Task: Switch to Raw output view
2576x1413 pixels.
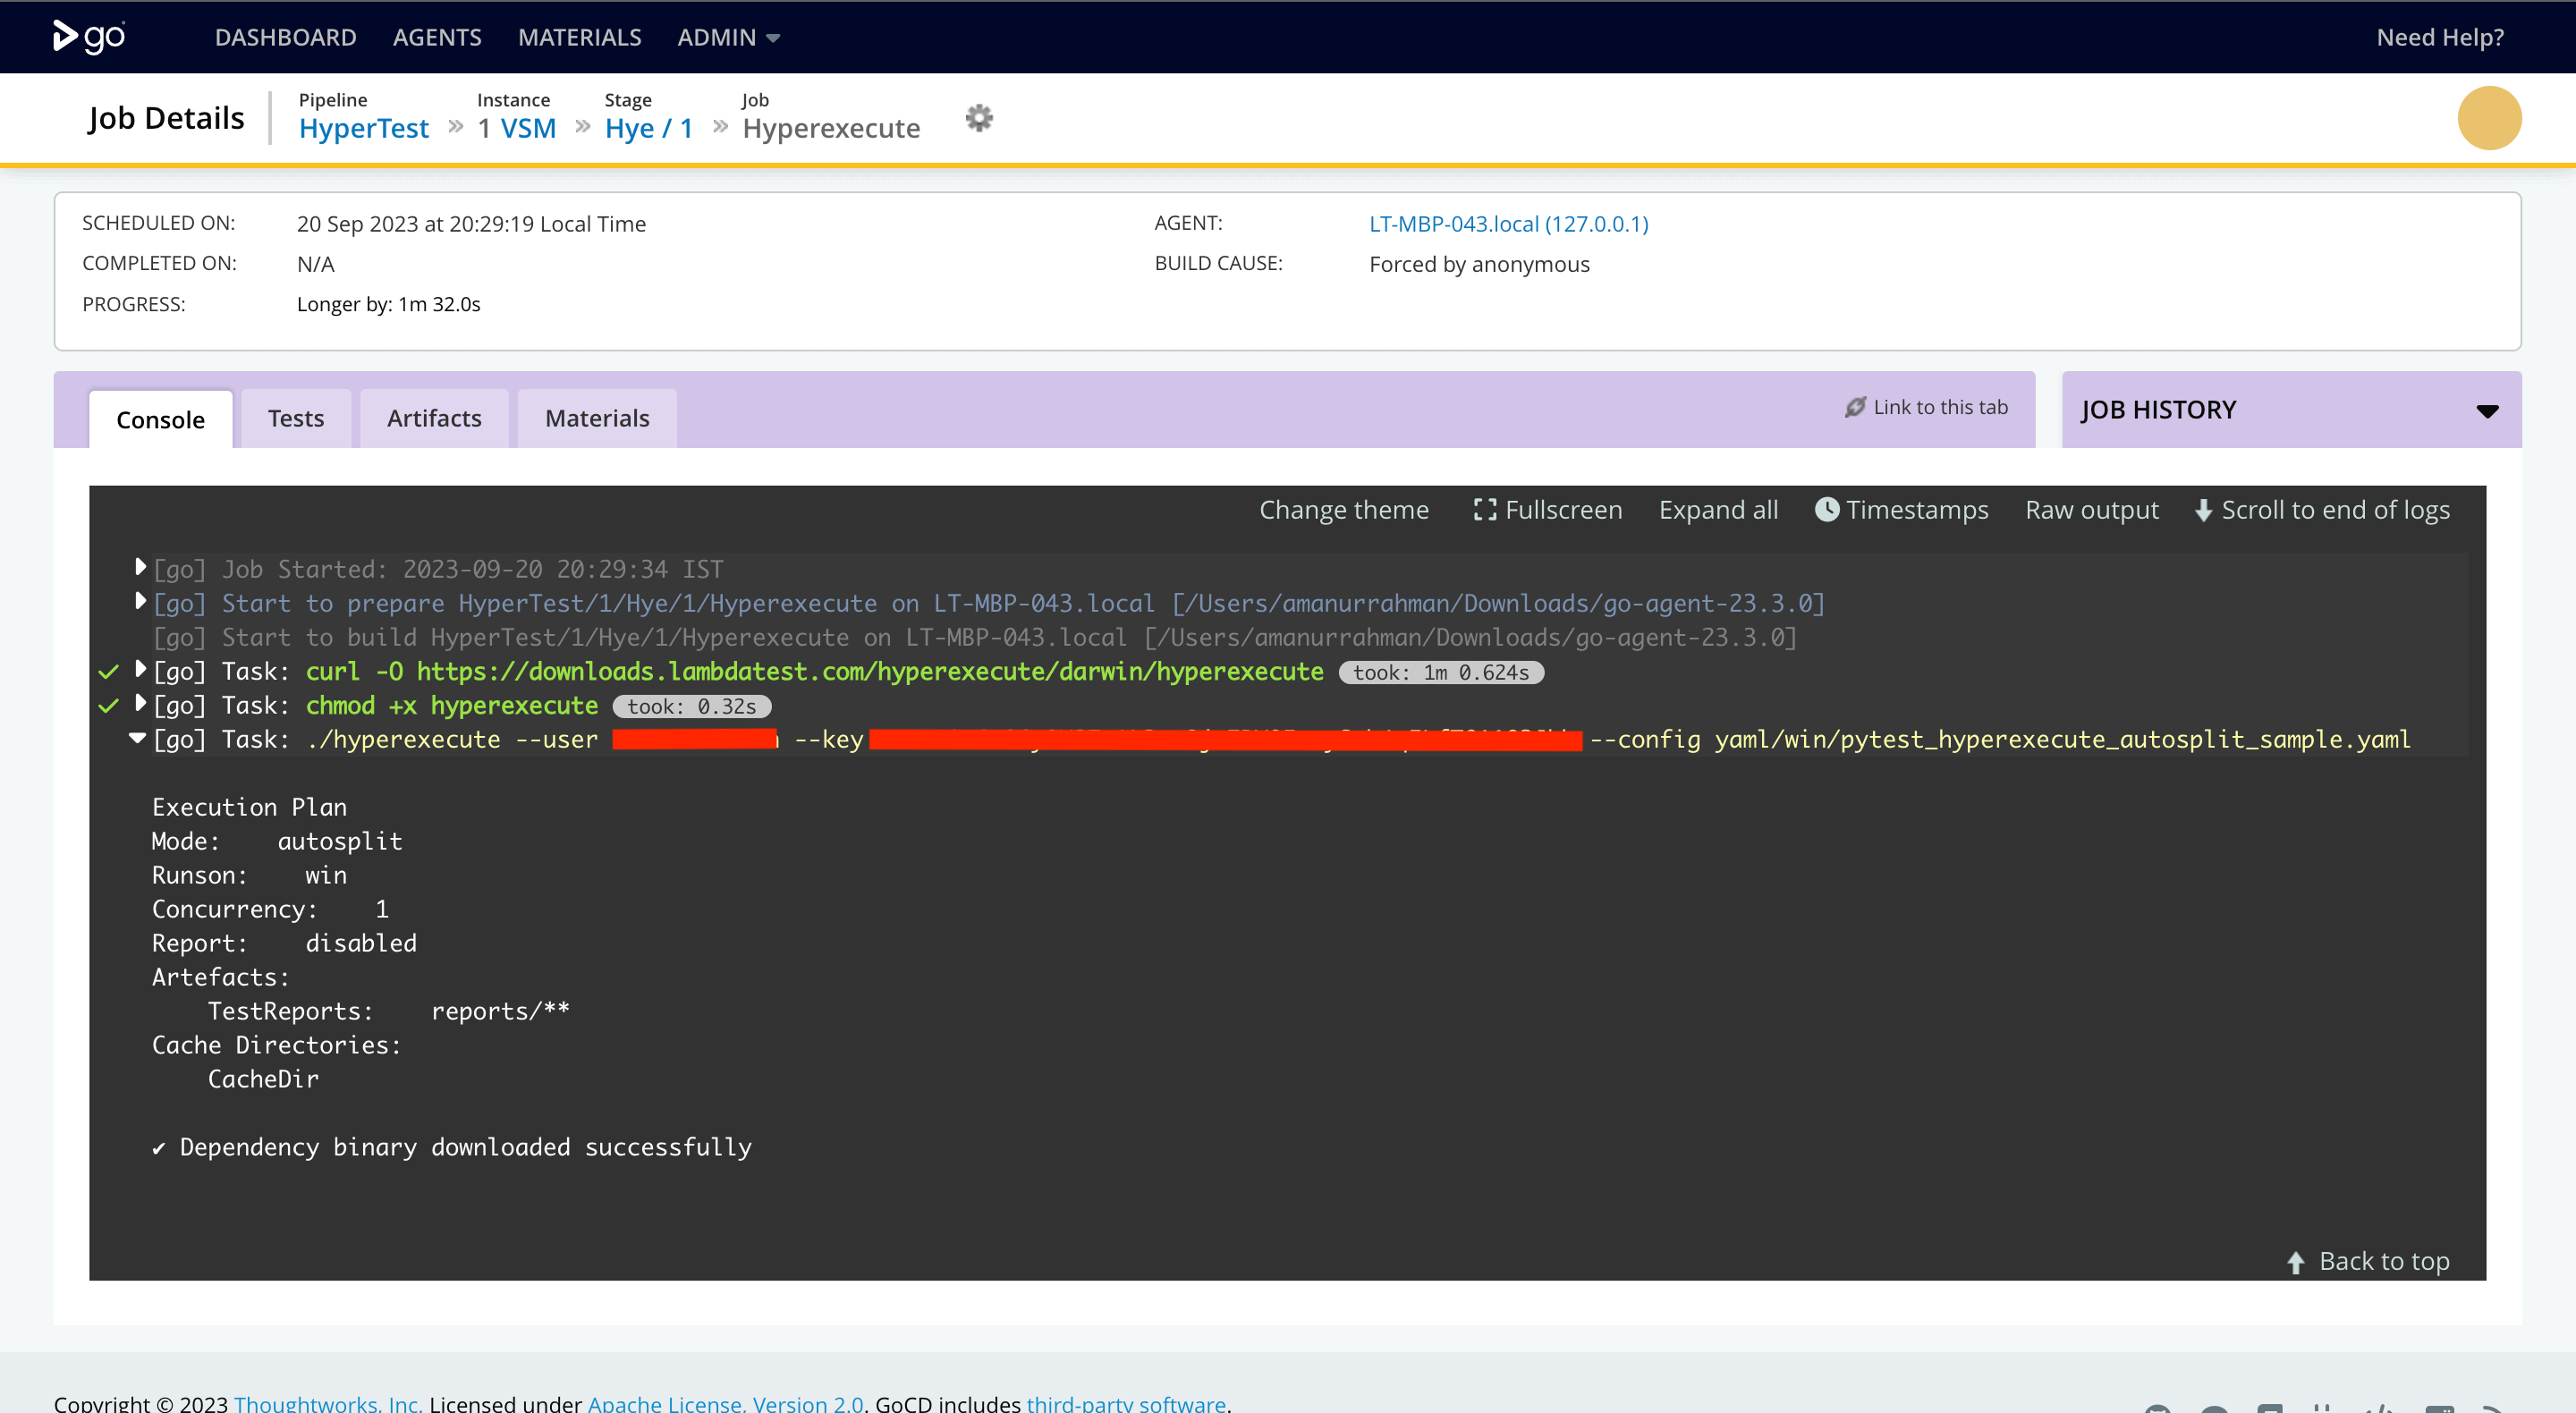Action: tap(2091, 510)
